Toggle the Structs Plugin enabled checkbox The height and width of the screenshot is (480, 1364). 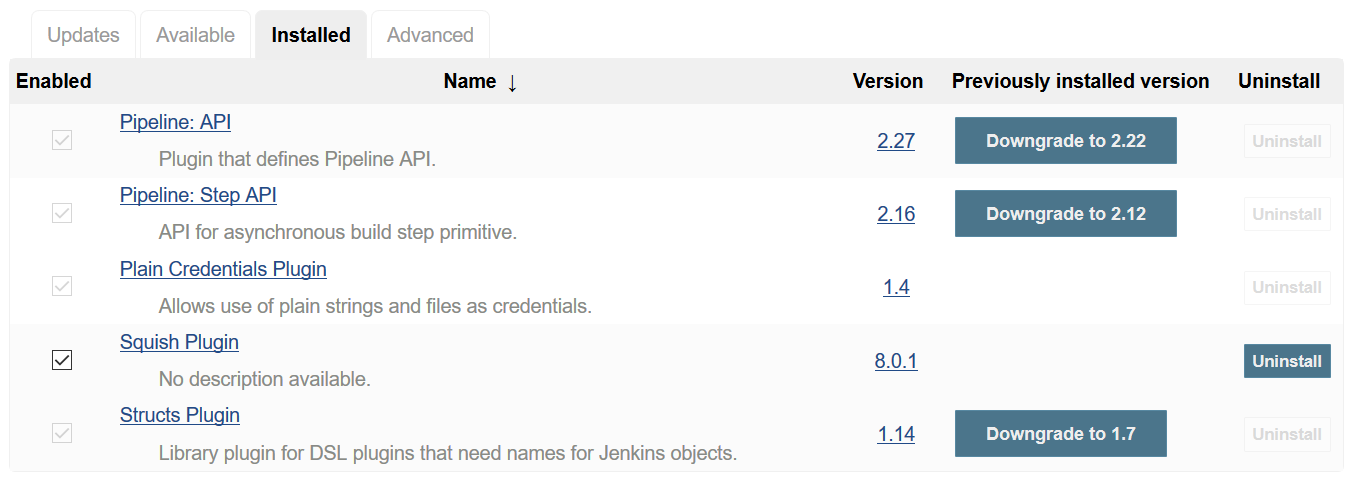coord(62,433)
